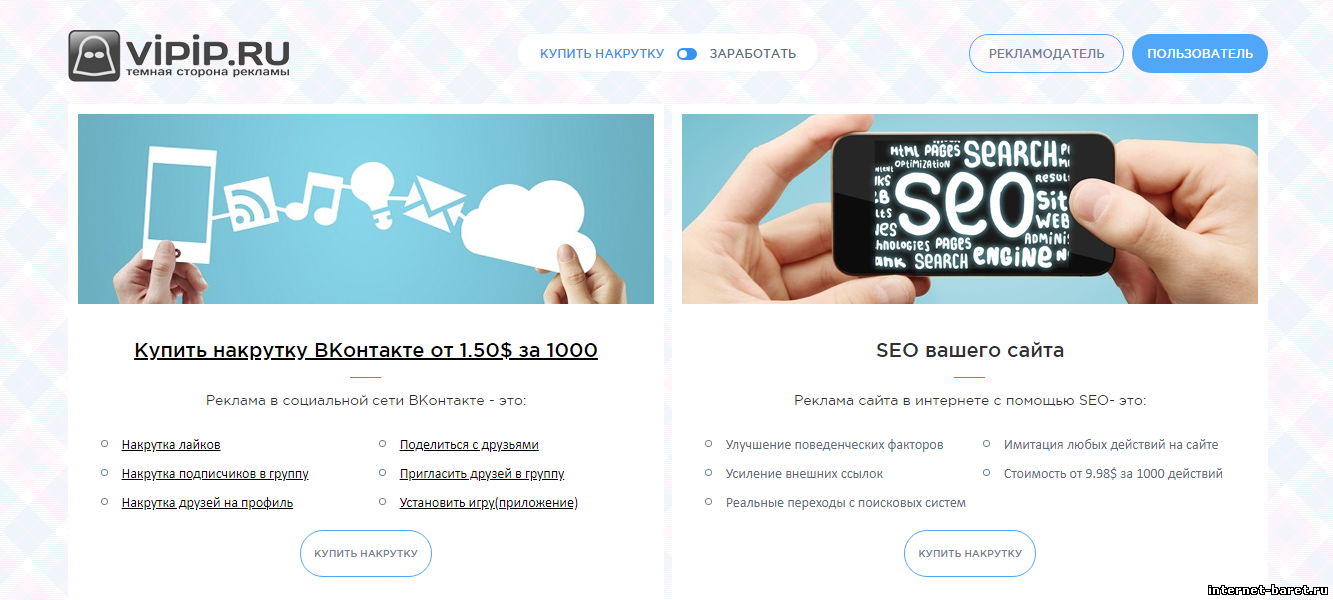The image size is (1333, 600).
Task: Open the РЕКЛАМОДАТЕЛЬ section
Action: pos(1047,54)
